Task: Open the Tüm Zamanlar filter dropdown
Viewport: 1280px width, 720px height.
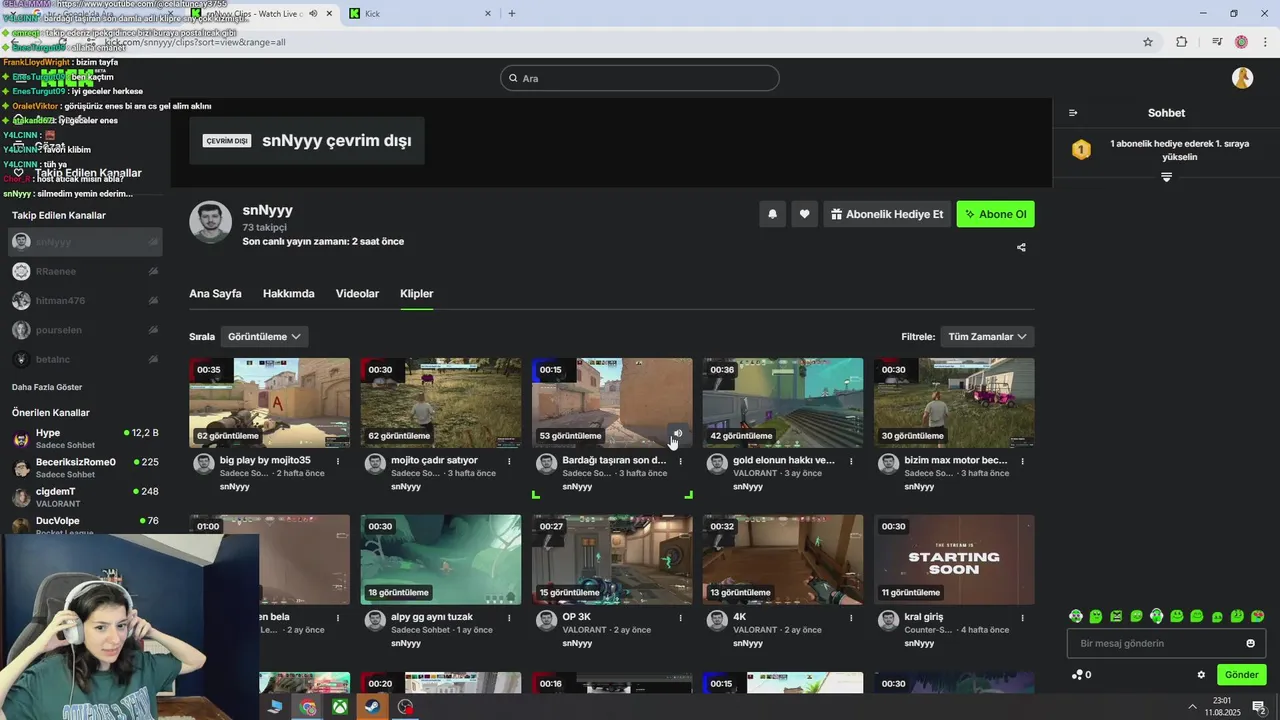Action: click(987, 337)
